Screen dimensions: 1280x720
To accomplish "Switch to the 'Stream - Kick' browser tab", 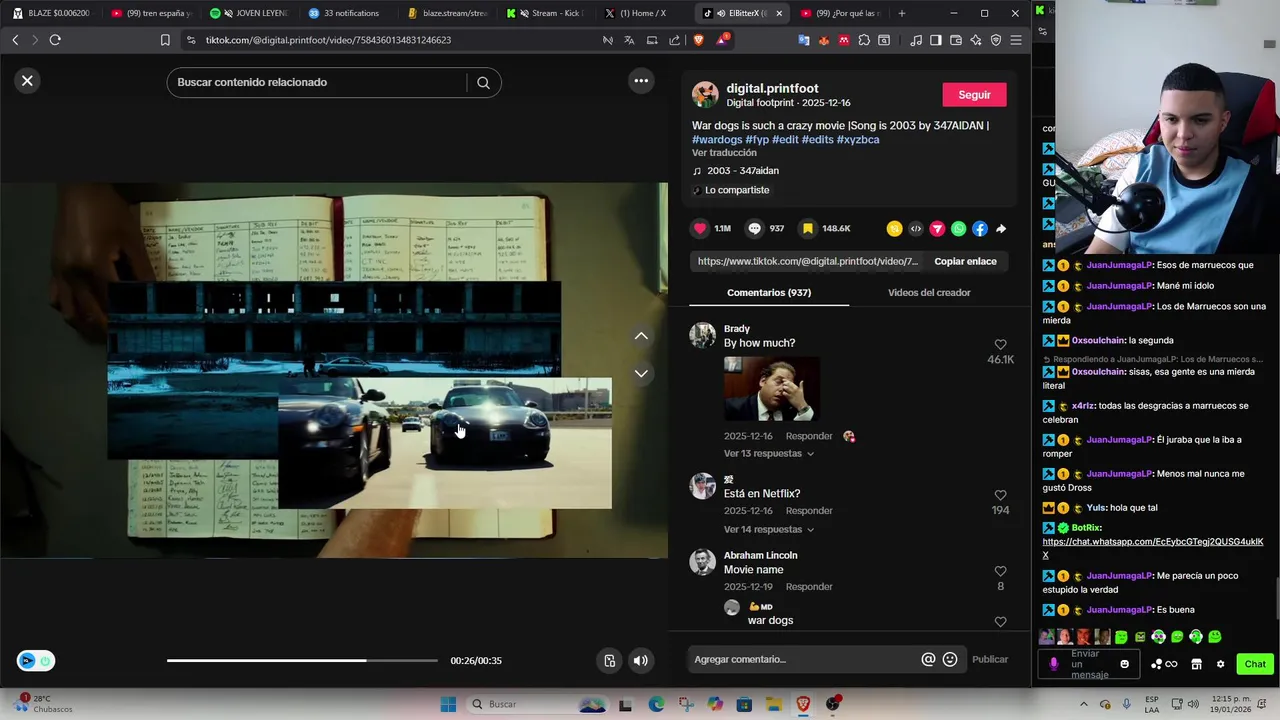I will coord(545,13).
